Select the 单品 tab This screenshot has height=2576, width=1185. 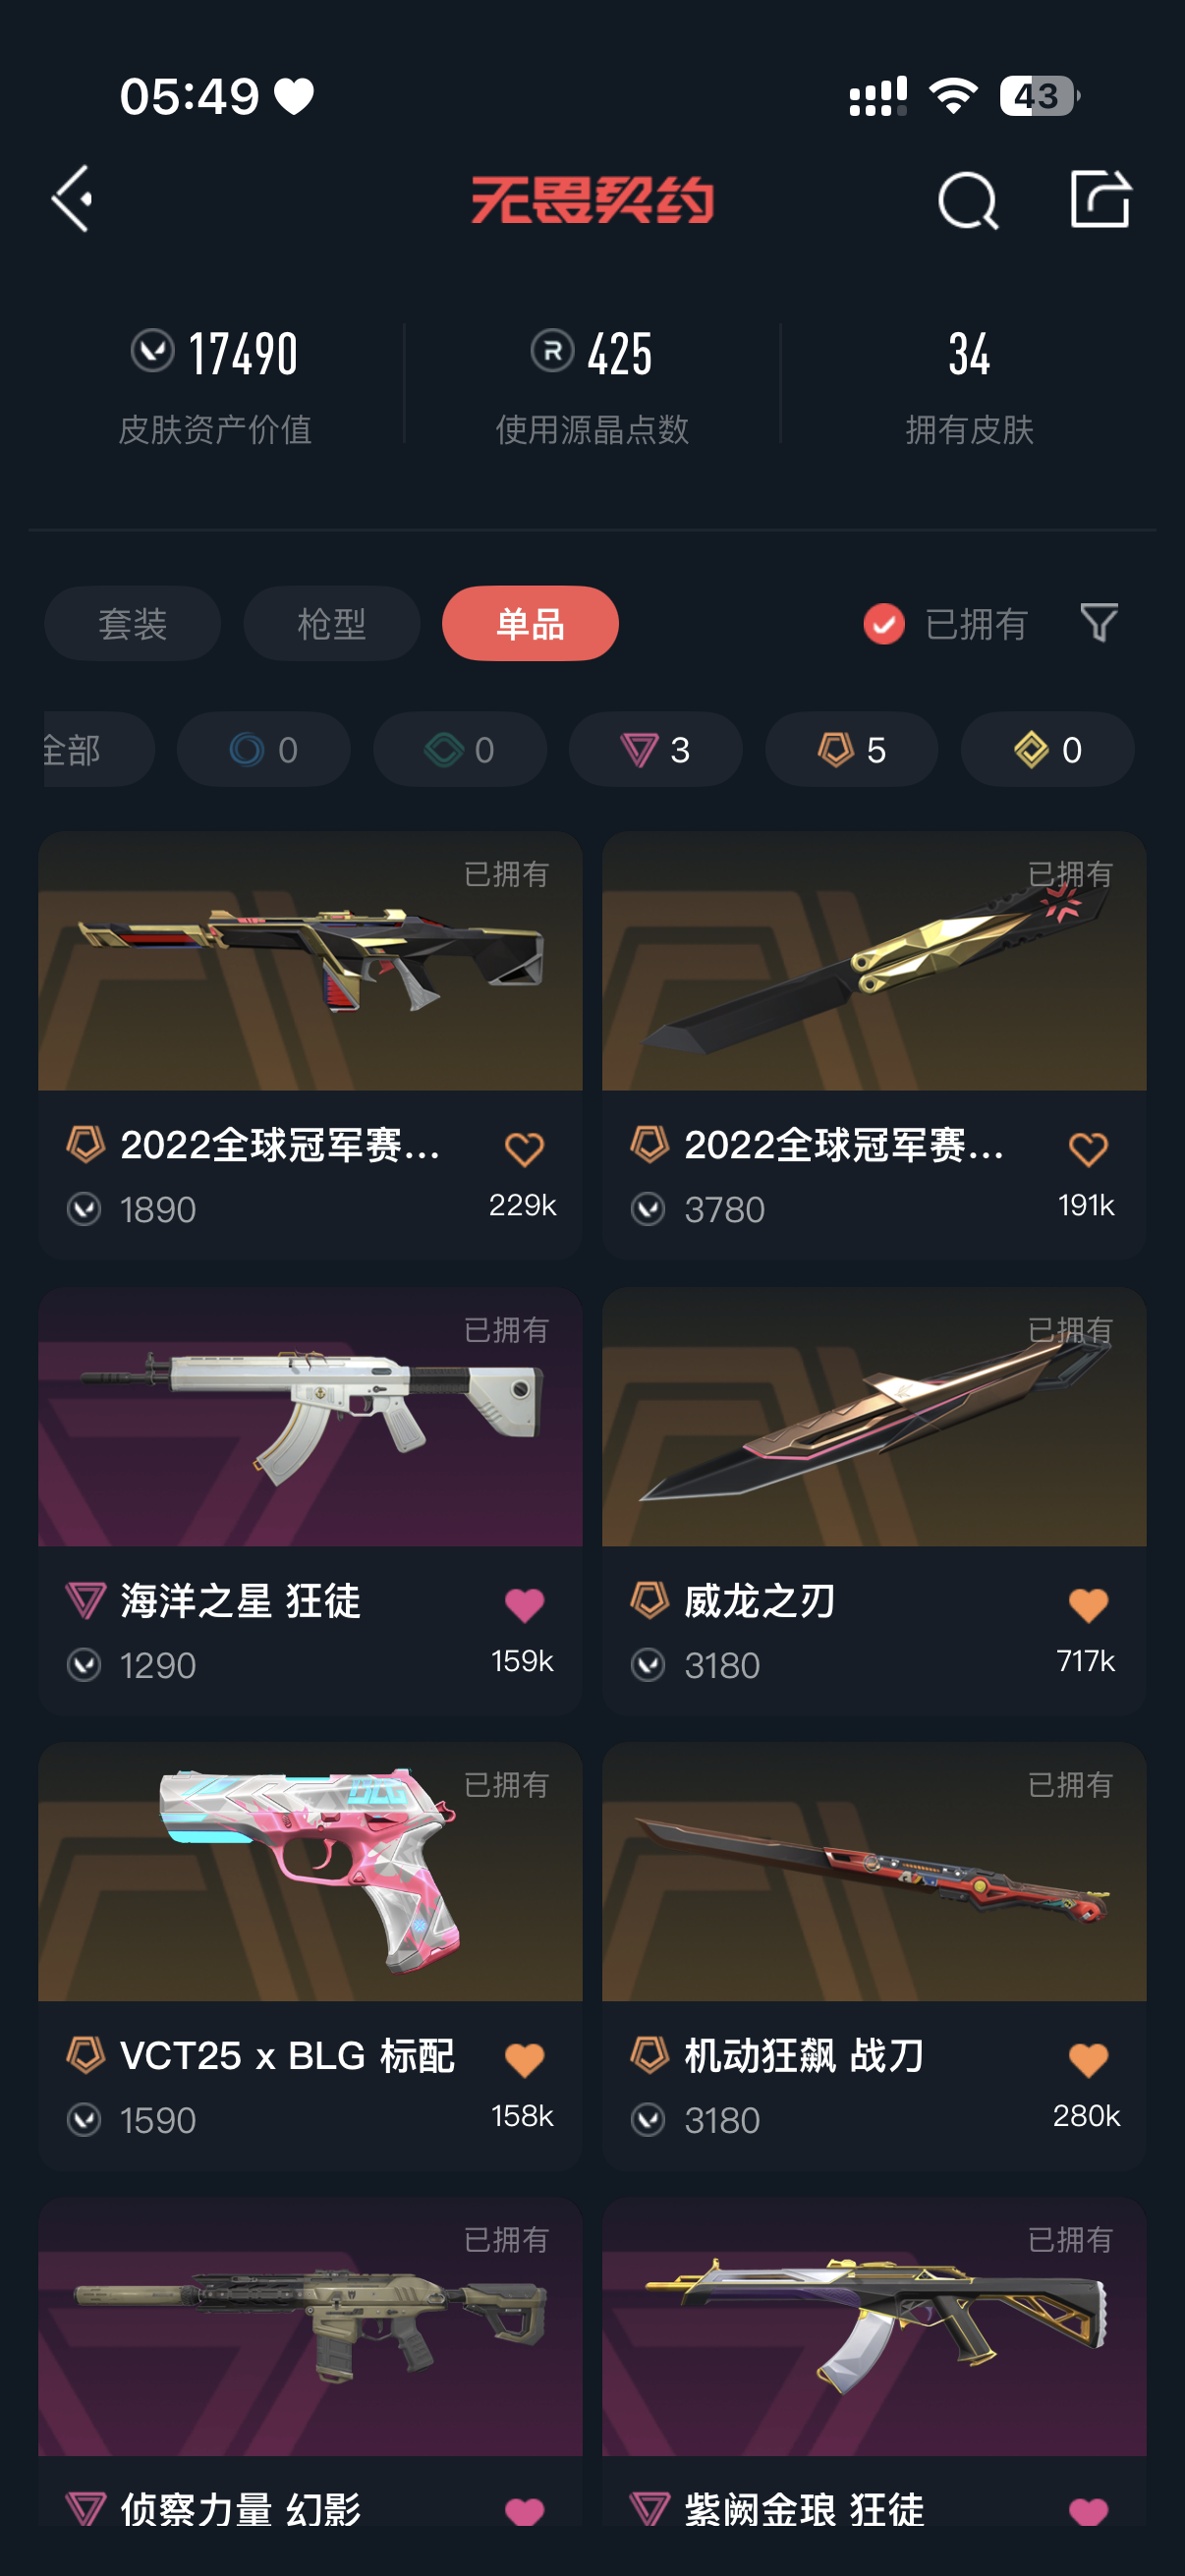530,623
